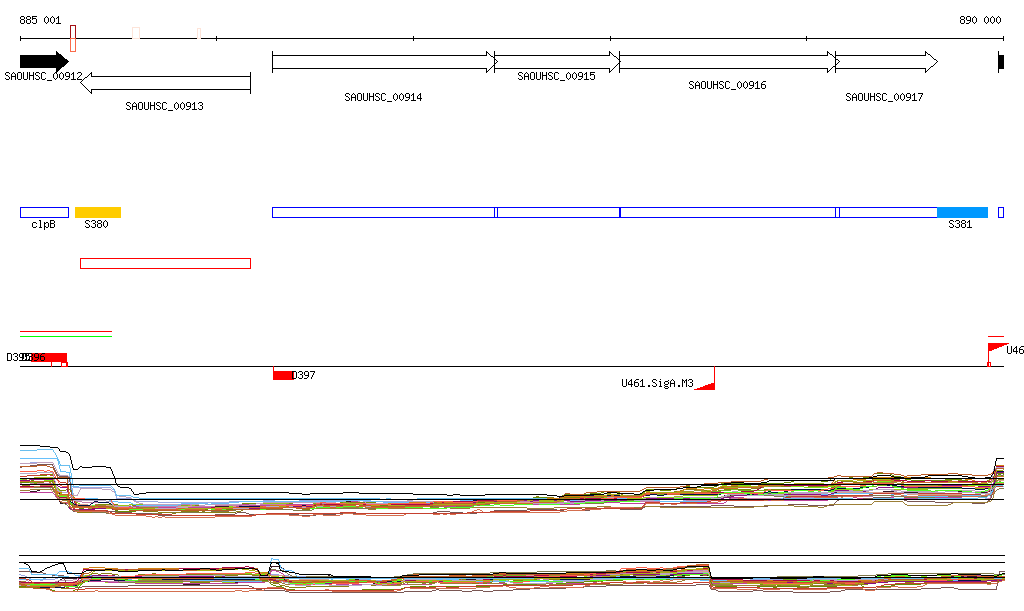Viewport: 1024px width, 611px height.
Task: Click the SAOUHSC_00913 text label
Action: (x=165, y=106)
